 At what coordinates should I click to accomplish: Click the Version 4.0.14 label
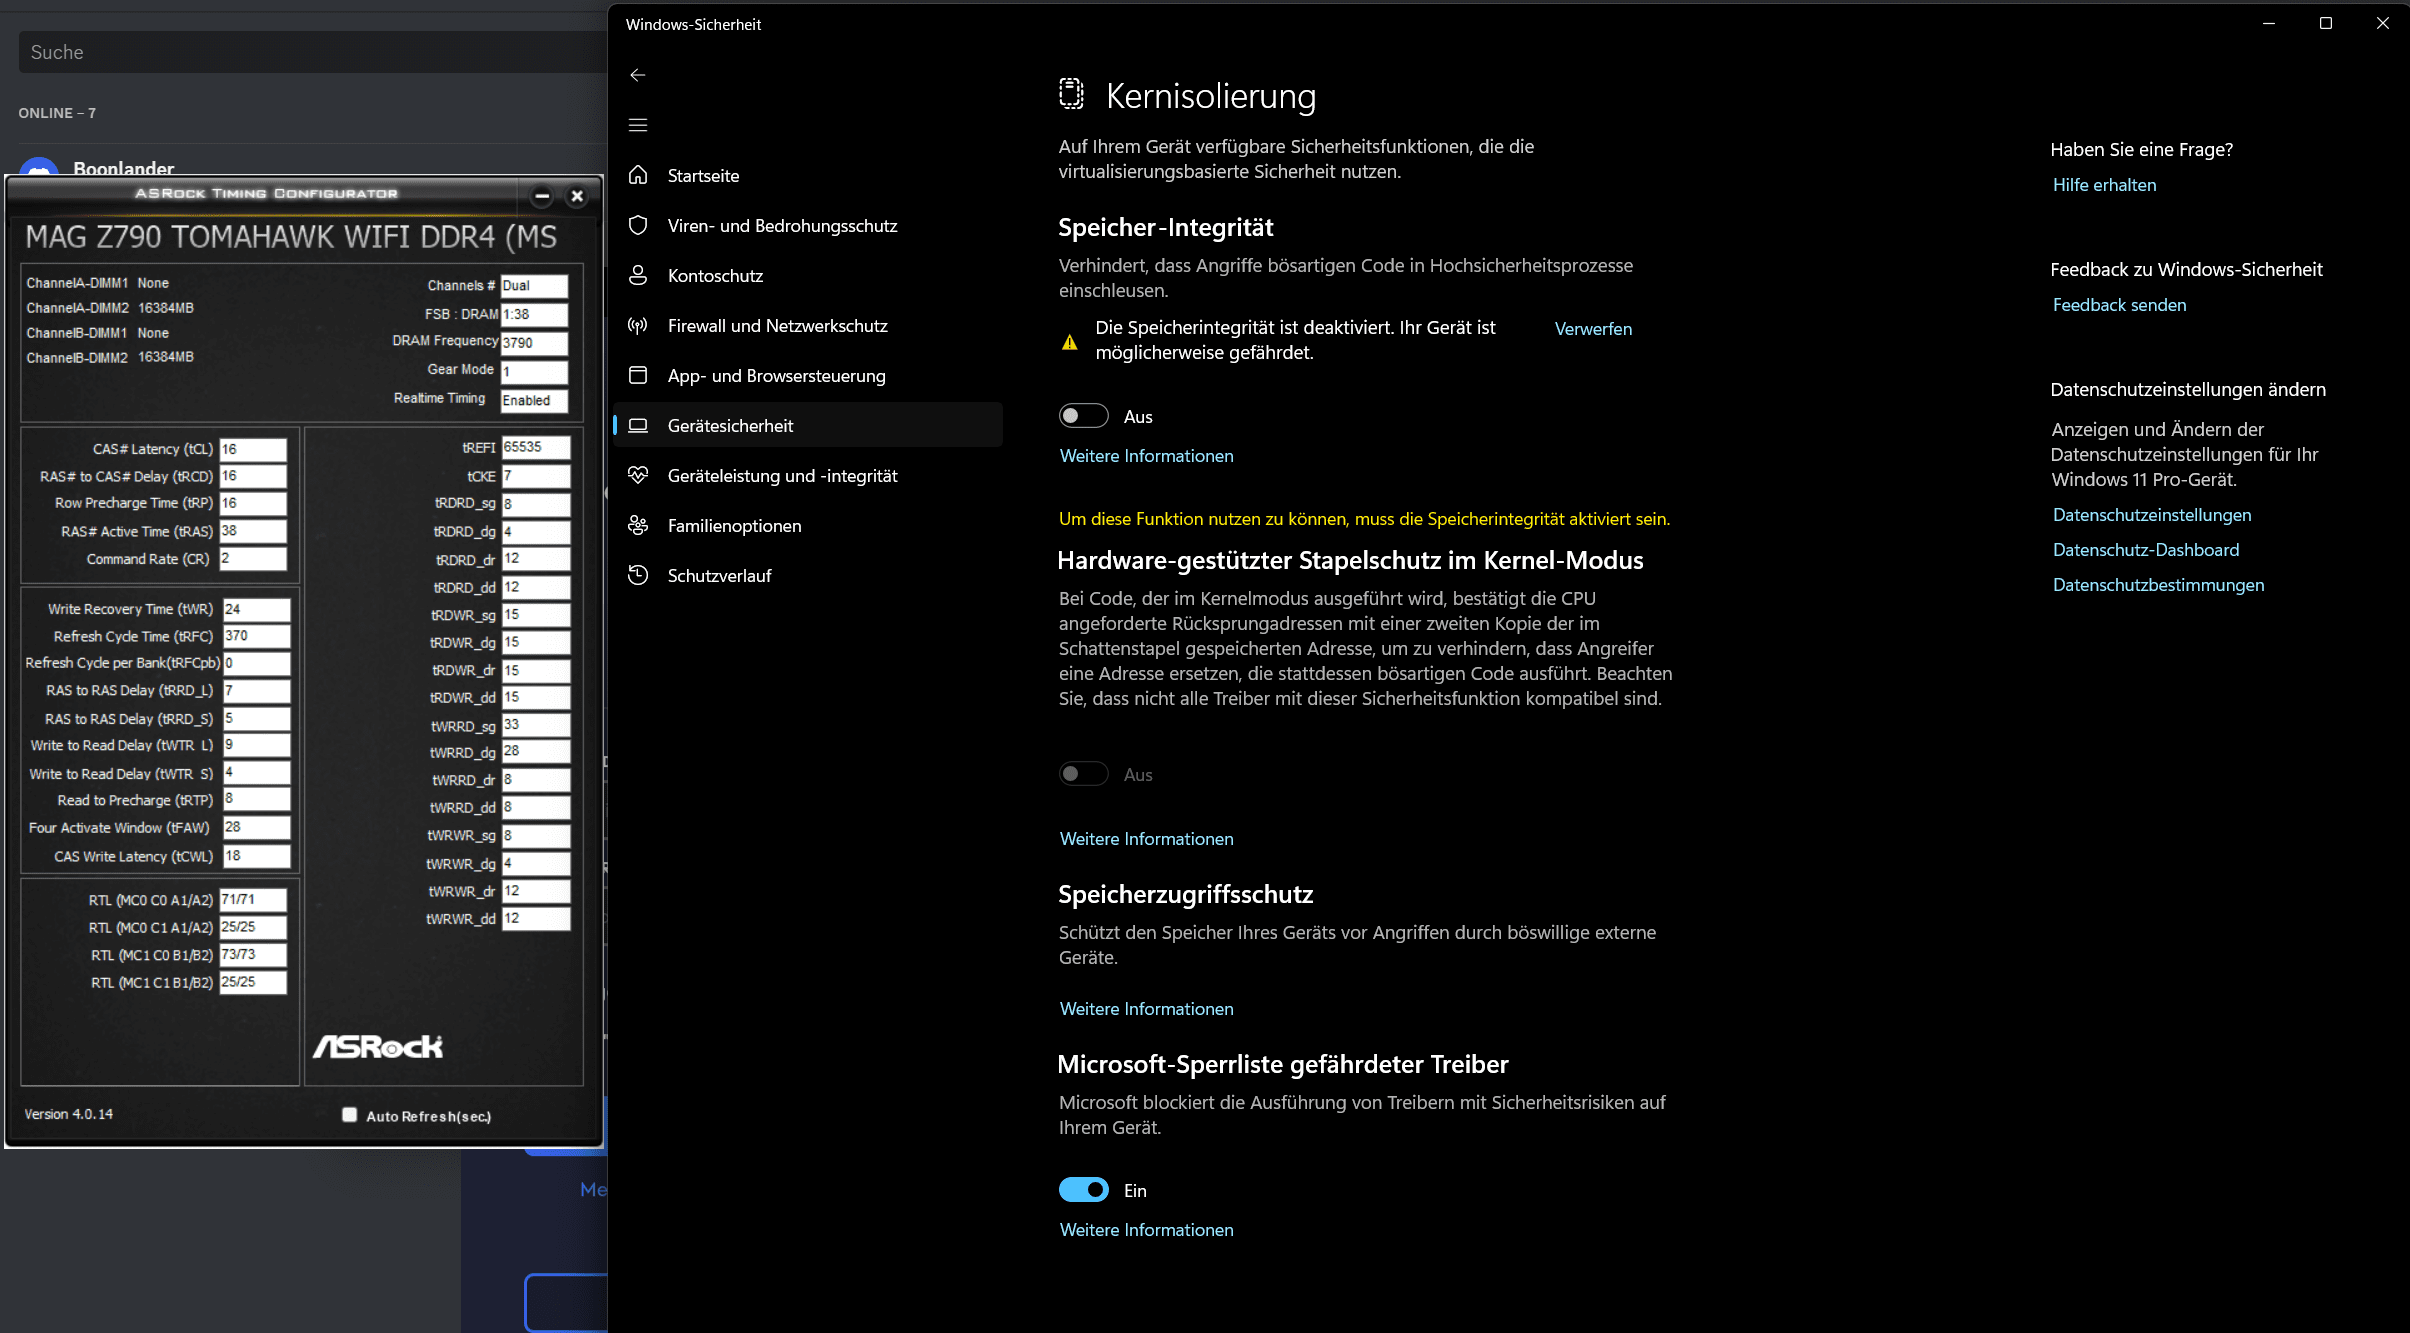(x=68, y=1114)
